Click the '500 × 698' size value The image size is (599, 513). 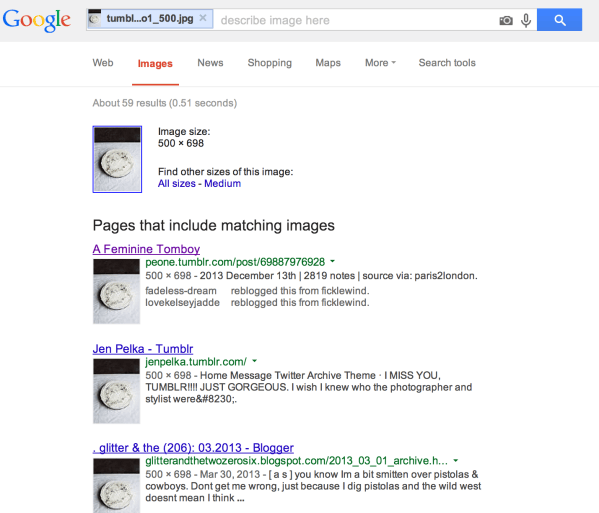(181, 143)
